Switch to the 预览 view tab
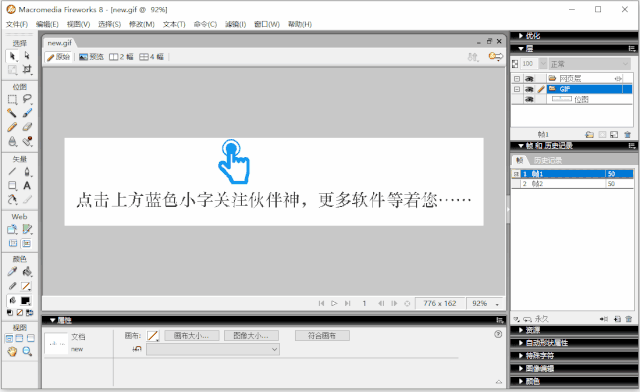 pyautogui.click(x=91, y=57)
